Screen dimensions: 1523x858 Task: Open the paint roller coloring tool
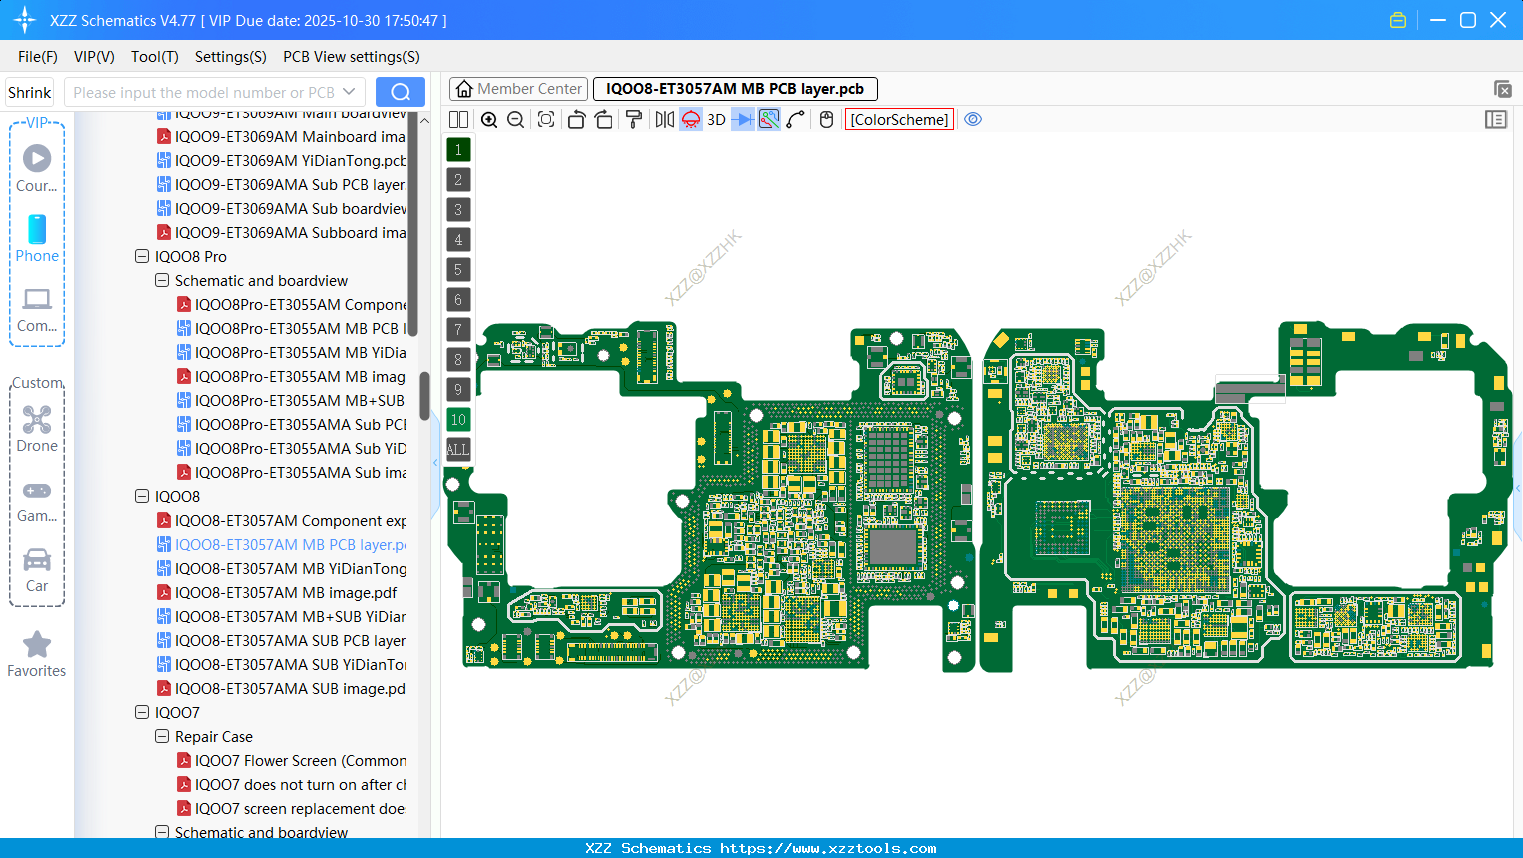(x=633, y=119)
